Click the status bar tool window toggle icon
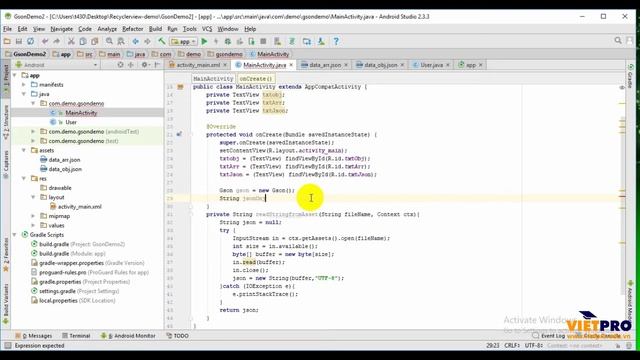The height and width of the screenshot is (360, 640). point(7,346)
